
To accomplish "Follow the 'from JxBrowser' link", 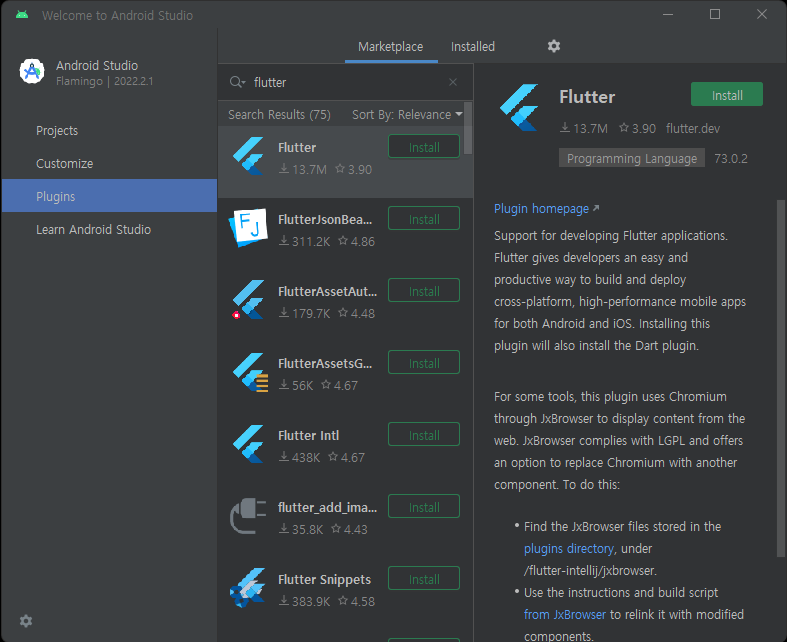I will point(565,614).
